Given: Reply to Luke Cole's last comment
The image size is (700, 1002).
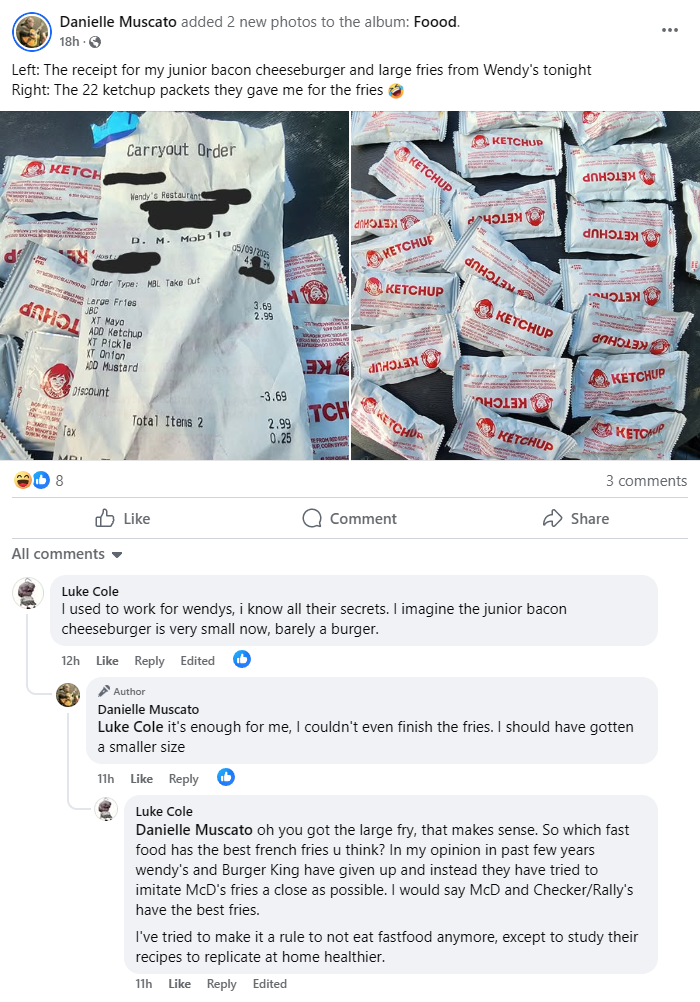Looking at the screenshot, I should pyautogui.click(x=221, y=984).
